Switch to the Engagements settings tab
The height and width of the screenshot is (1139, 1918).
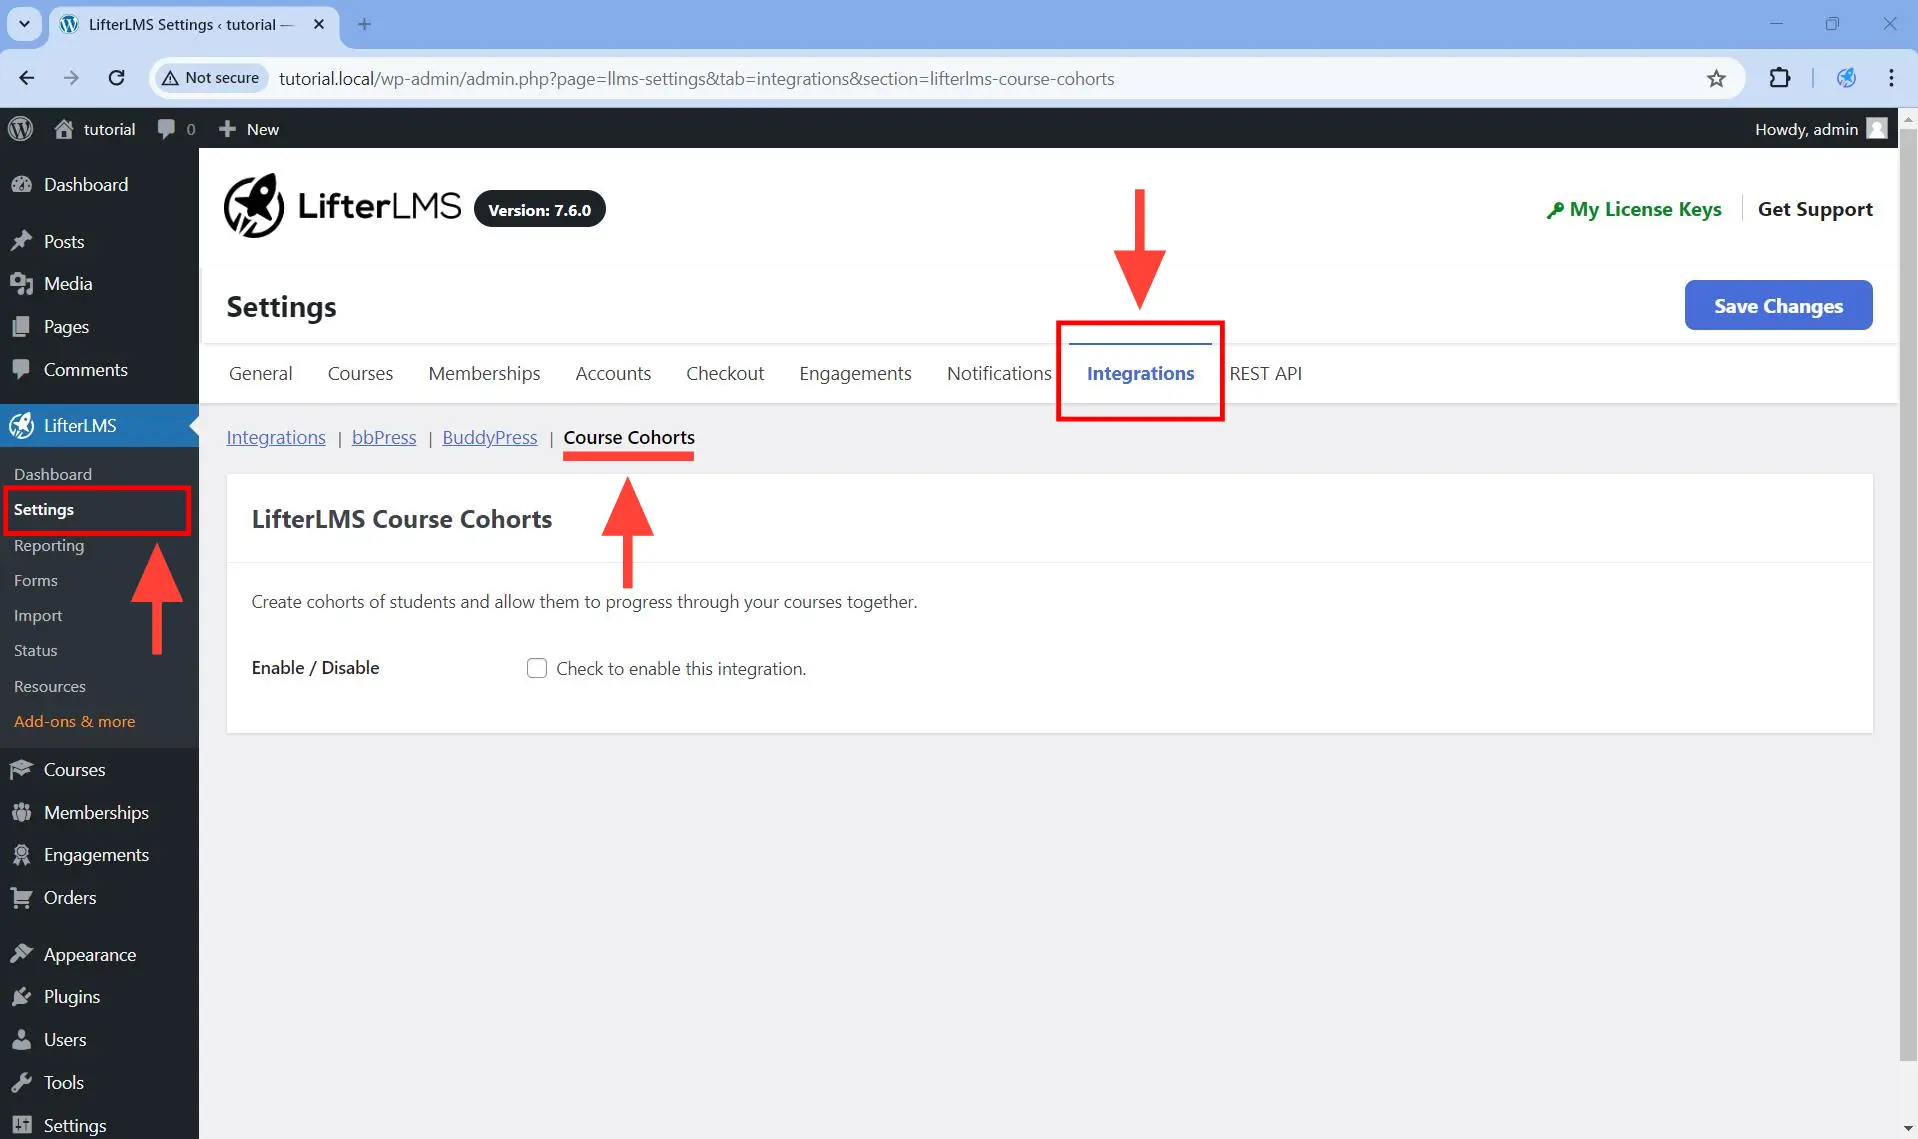tap(855, 373)
